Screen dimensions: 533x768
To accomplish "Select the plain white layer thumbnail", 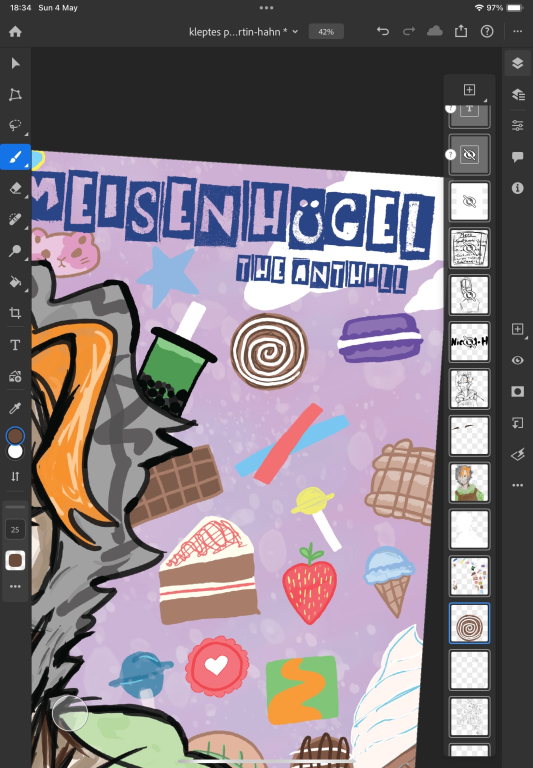I will click(469, 529).
